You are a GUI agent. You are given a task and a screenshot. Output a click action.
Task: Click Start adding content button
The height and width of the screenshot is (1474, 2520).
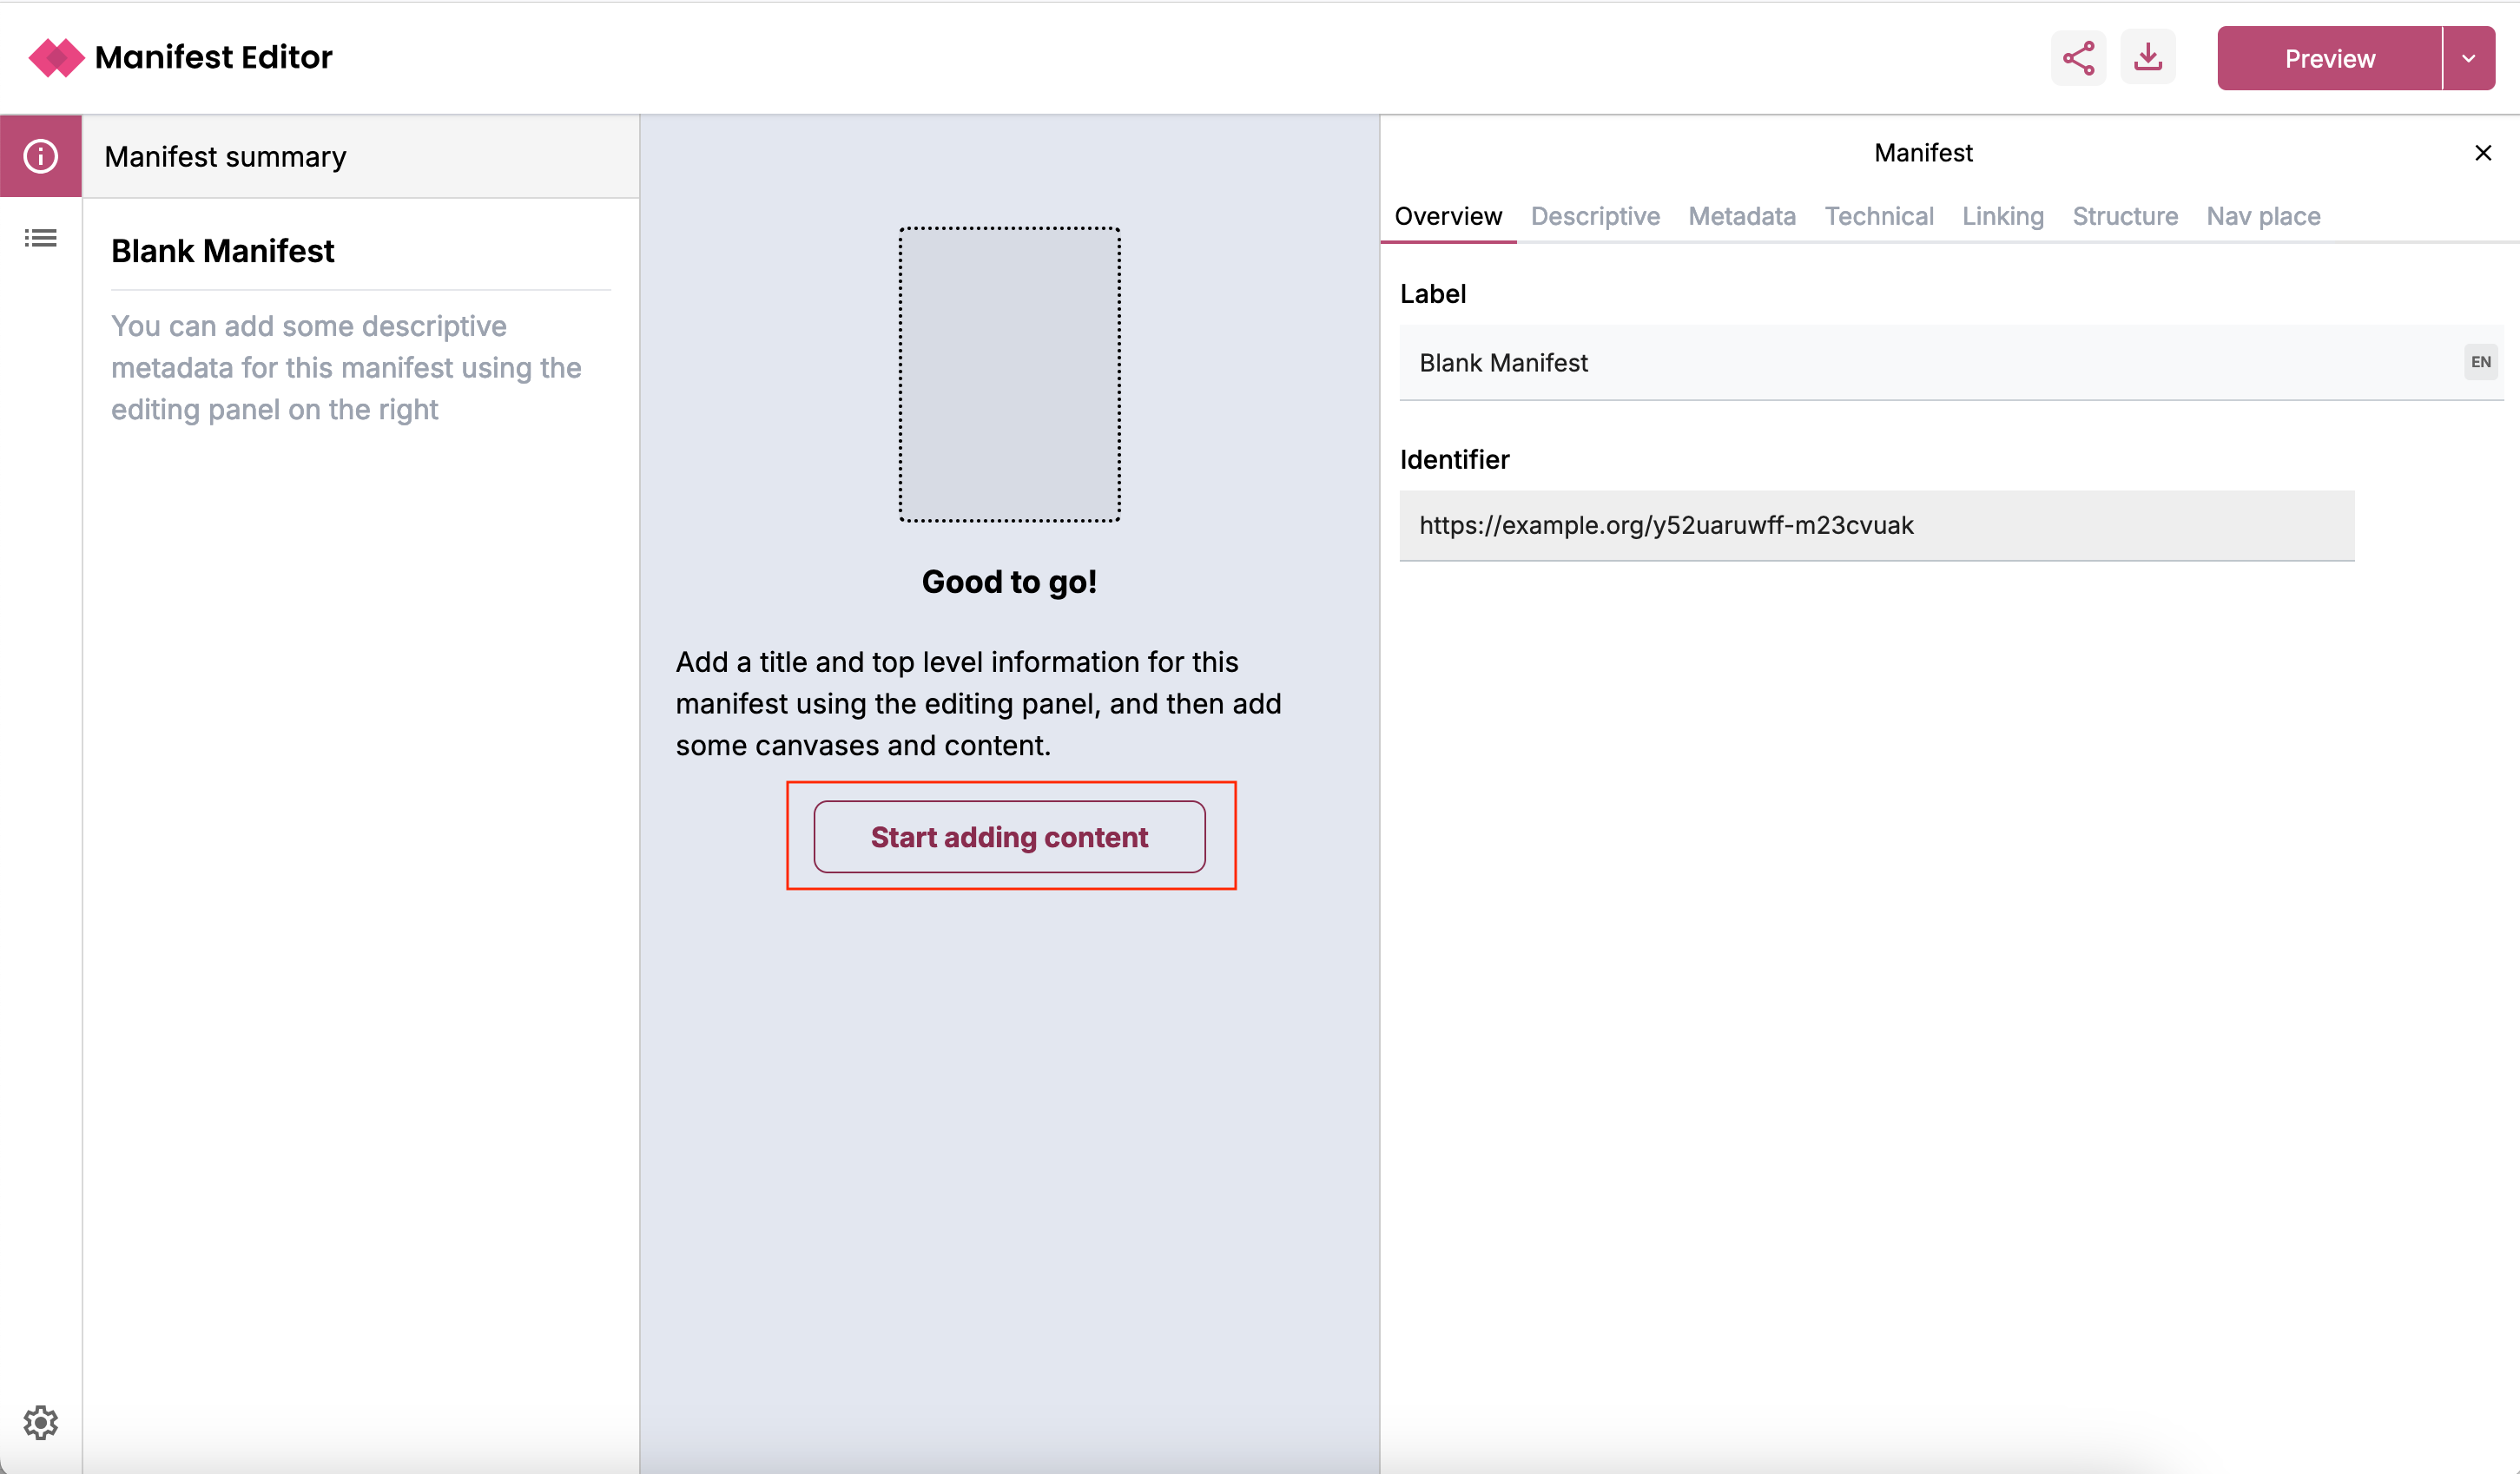(x=1009, y=835)
